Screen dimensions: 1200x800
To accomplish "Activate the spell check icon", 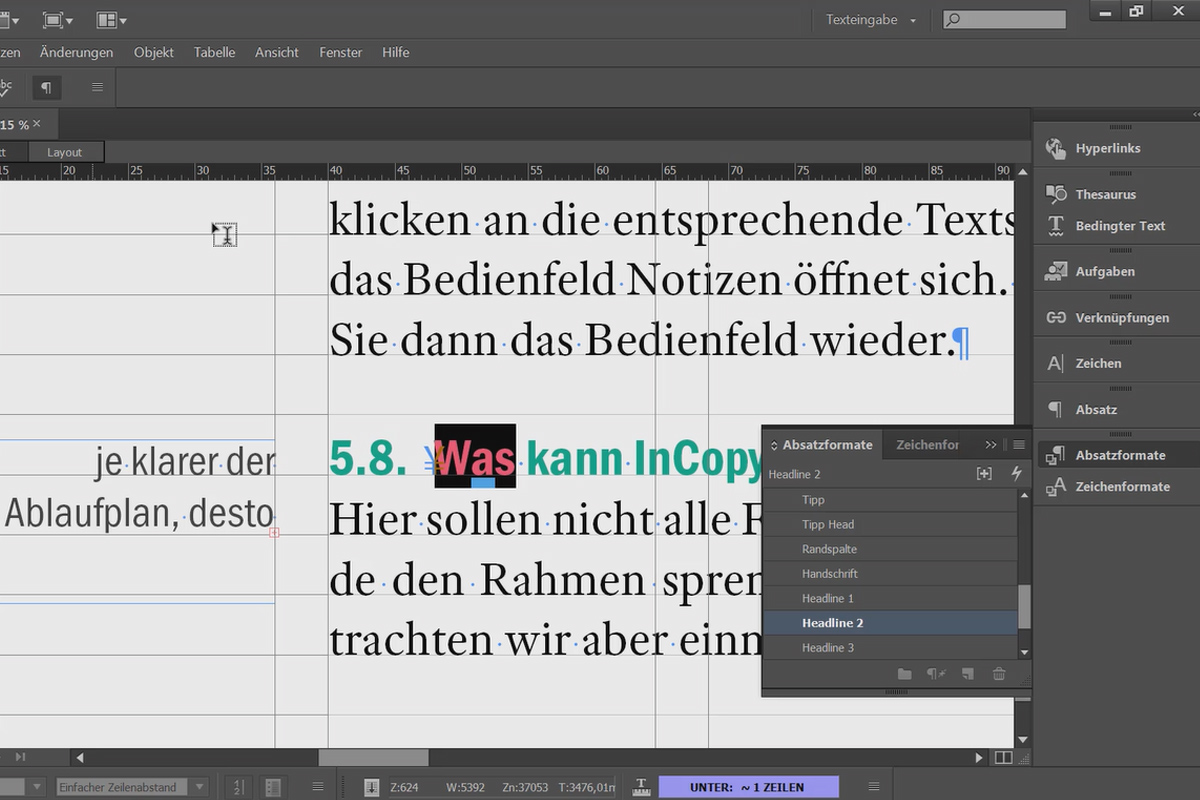I will click(5, 88).
